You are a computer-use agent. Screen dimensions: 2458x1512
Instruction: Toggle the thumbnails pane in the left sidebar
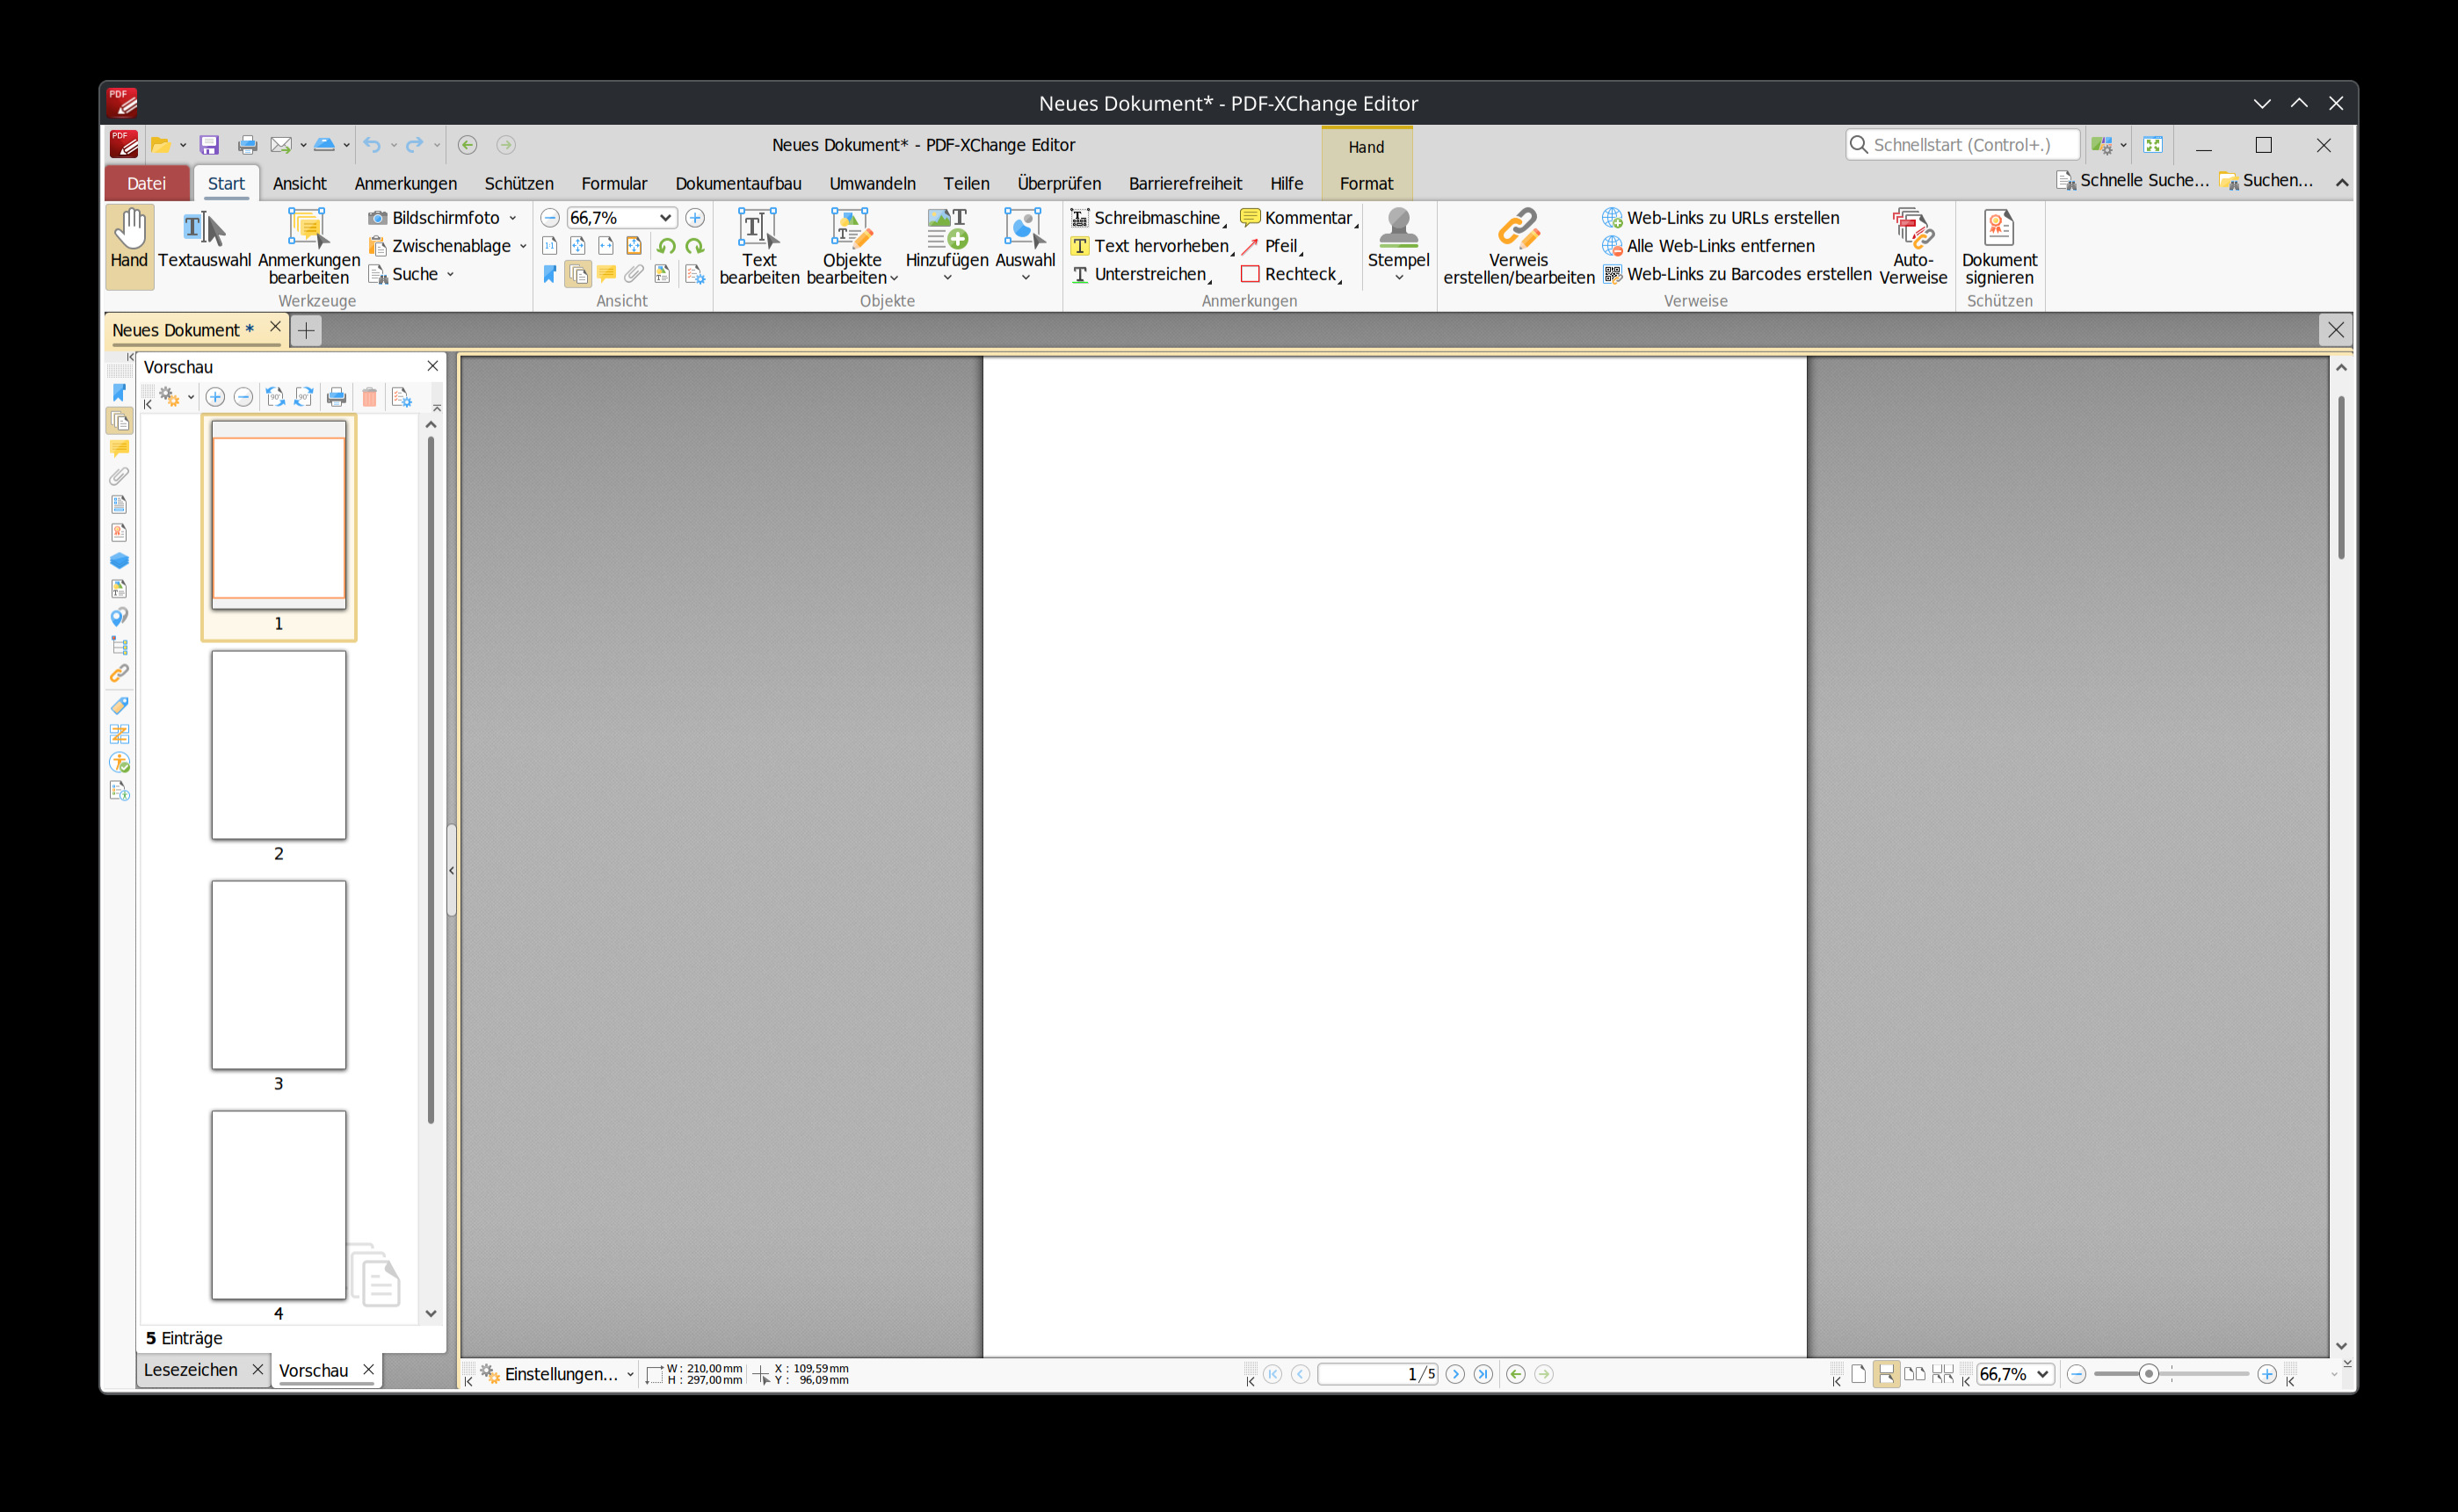(x=119, y=421)
